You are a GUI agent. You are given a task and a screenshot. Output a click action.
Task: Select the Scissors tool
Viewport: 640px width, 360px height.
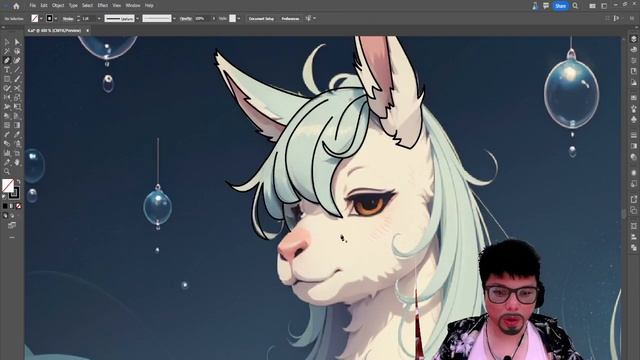[17, 88]
